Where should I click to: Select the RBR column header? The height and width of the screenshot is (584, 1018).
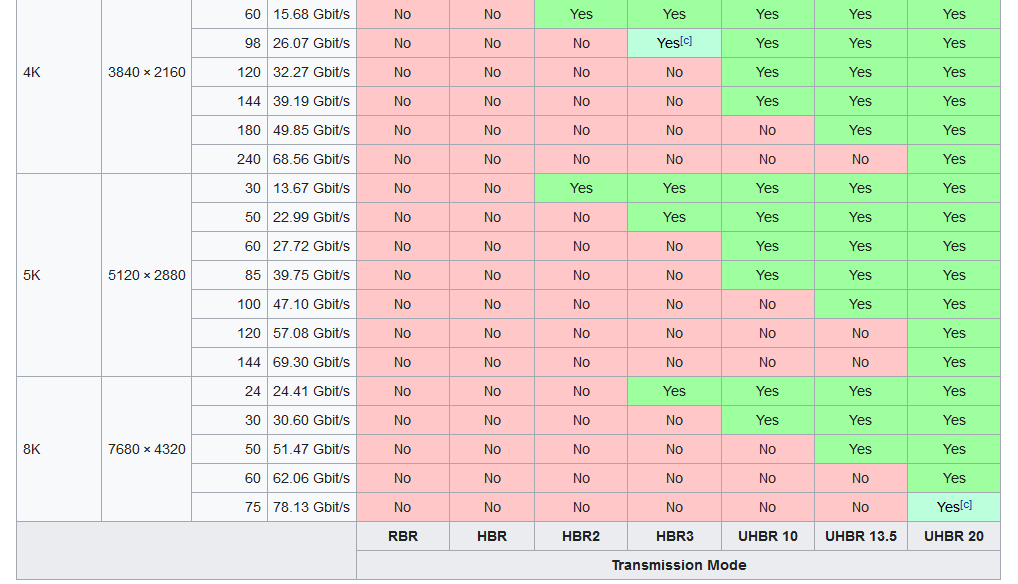403,537
